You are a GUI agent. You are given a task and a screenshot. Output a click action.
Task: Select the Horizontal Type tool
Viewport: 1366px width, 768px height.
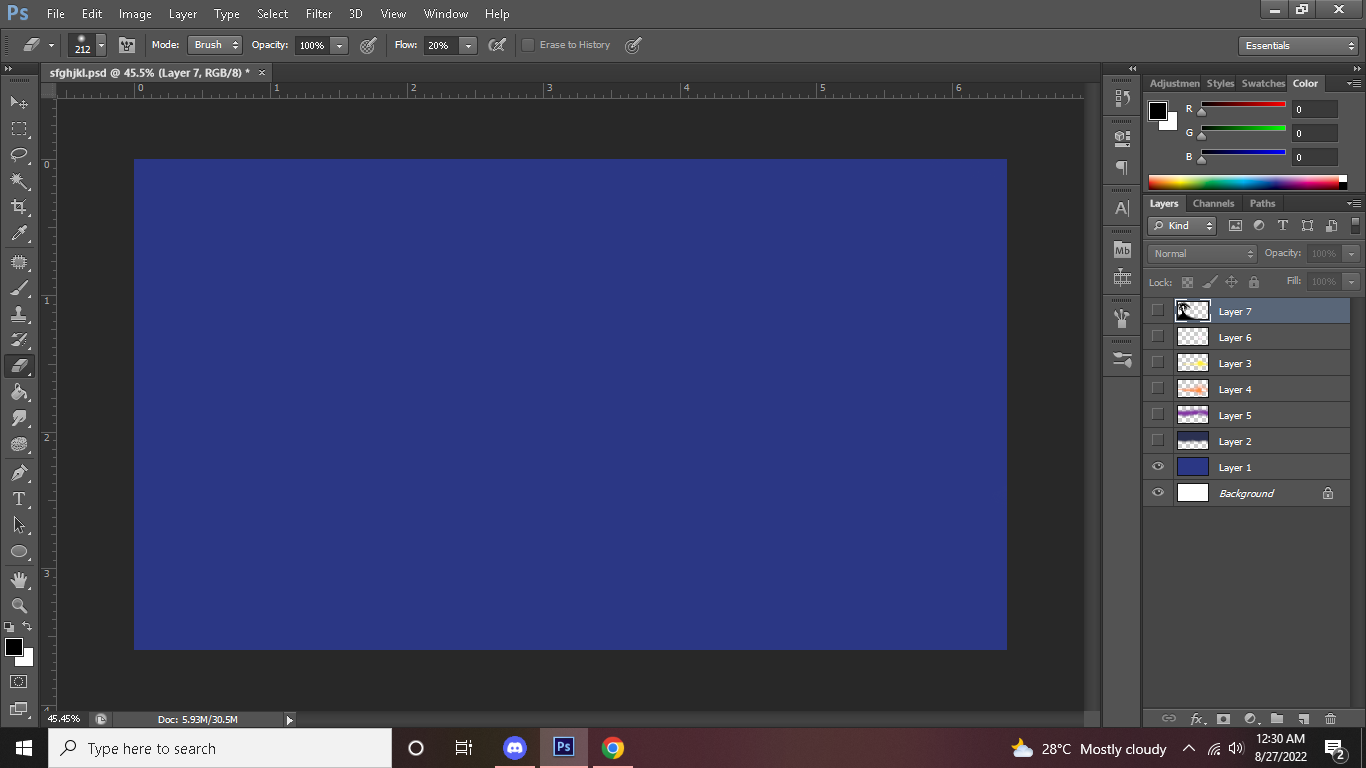tap(19, 498)
